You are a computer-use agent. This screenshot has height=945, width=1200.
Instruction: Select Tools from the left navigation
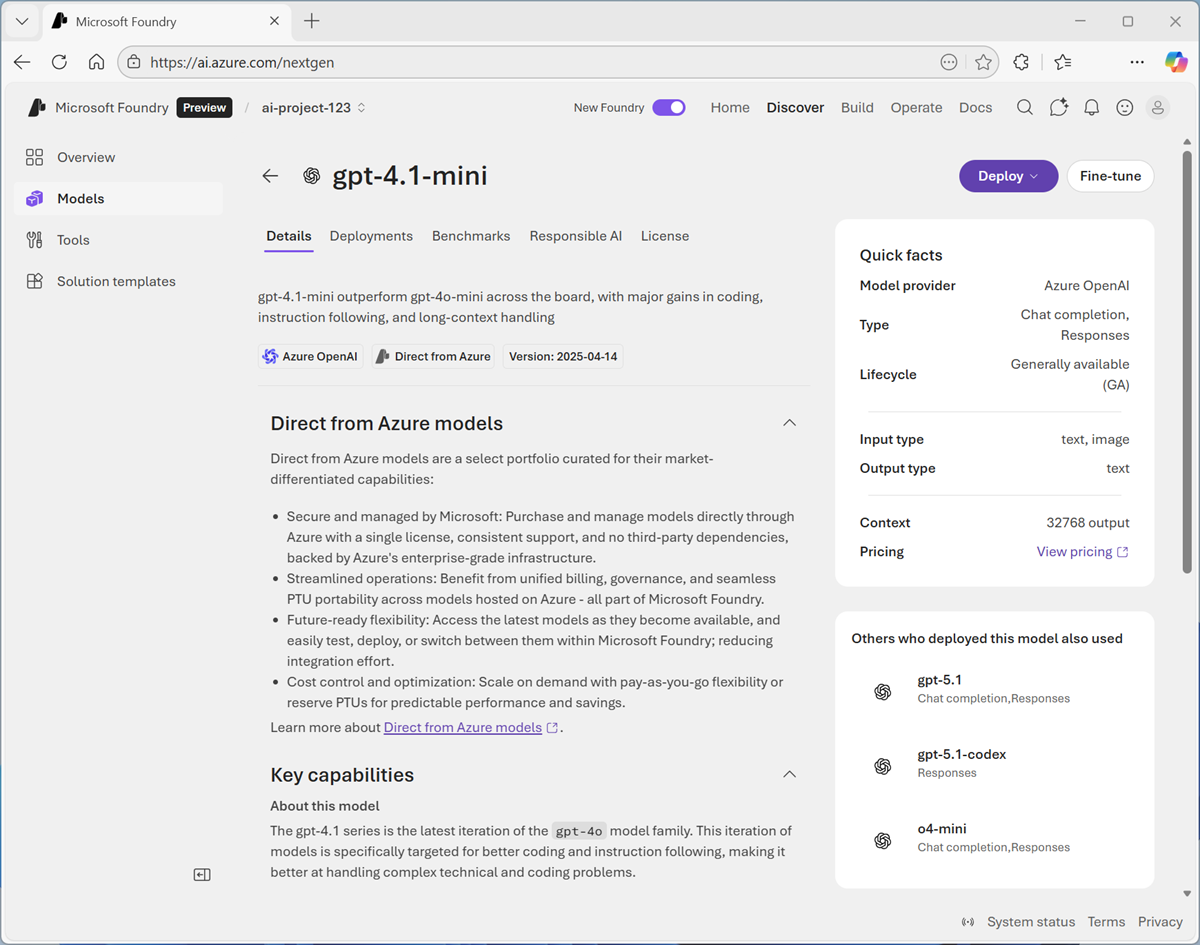click(x=70, y=239)
